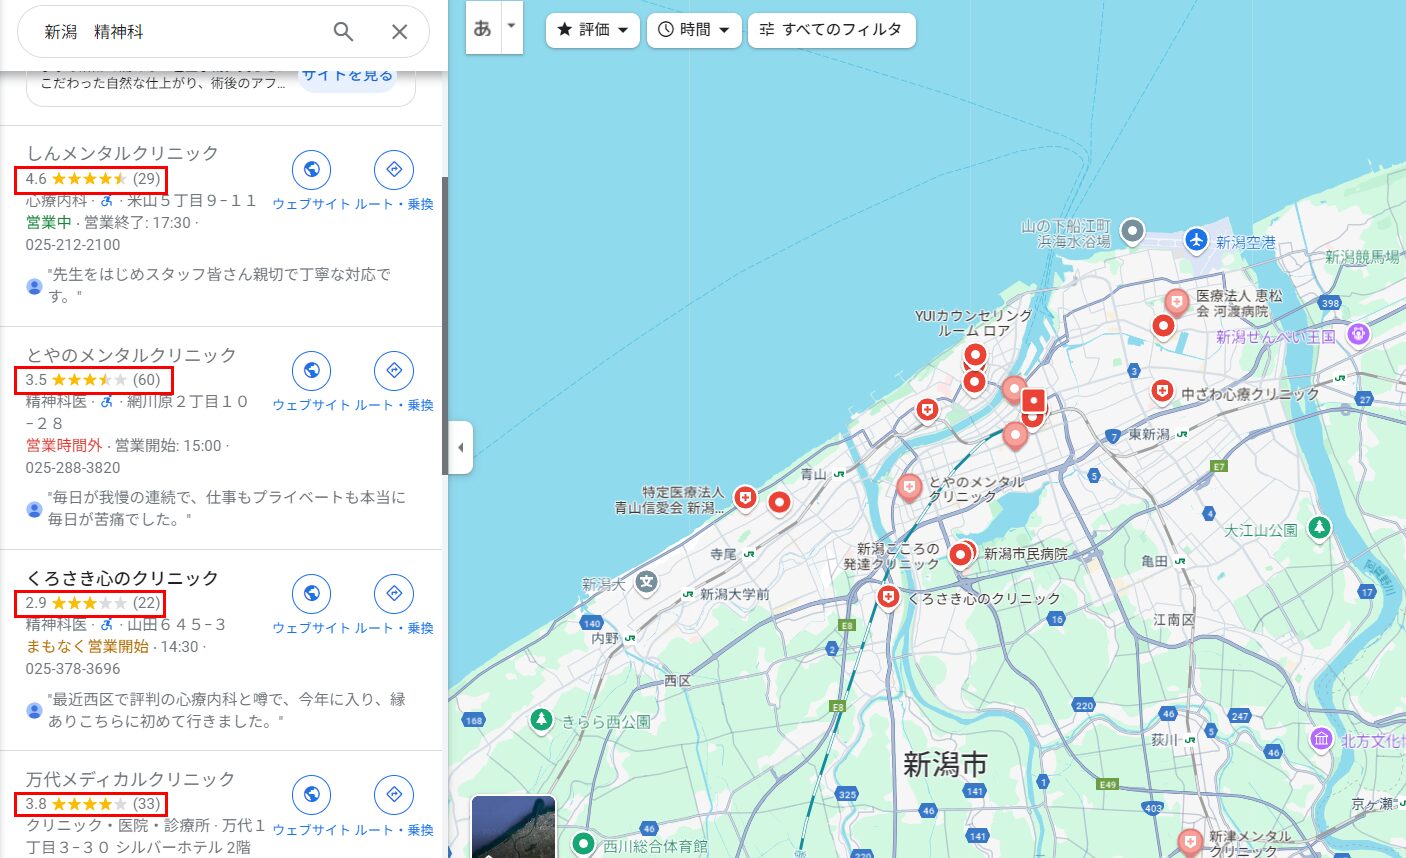This screenshot has height=858, width=1406.
Task: Click 営業中 open status text
Action: (x=49, y=223)
